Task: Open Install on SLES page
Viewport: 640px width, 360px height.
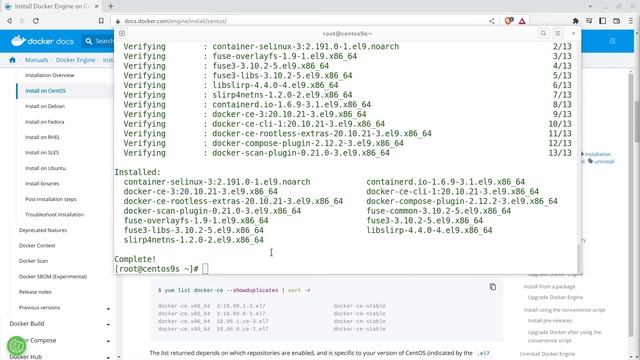Action: (x=42, y=153)
